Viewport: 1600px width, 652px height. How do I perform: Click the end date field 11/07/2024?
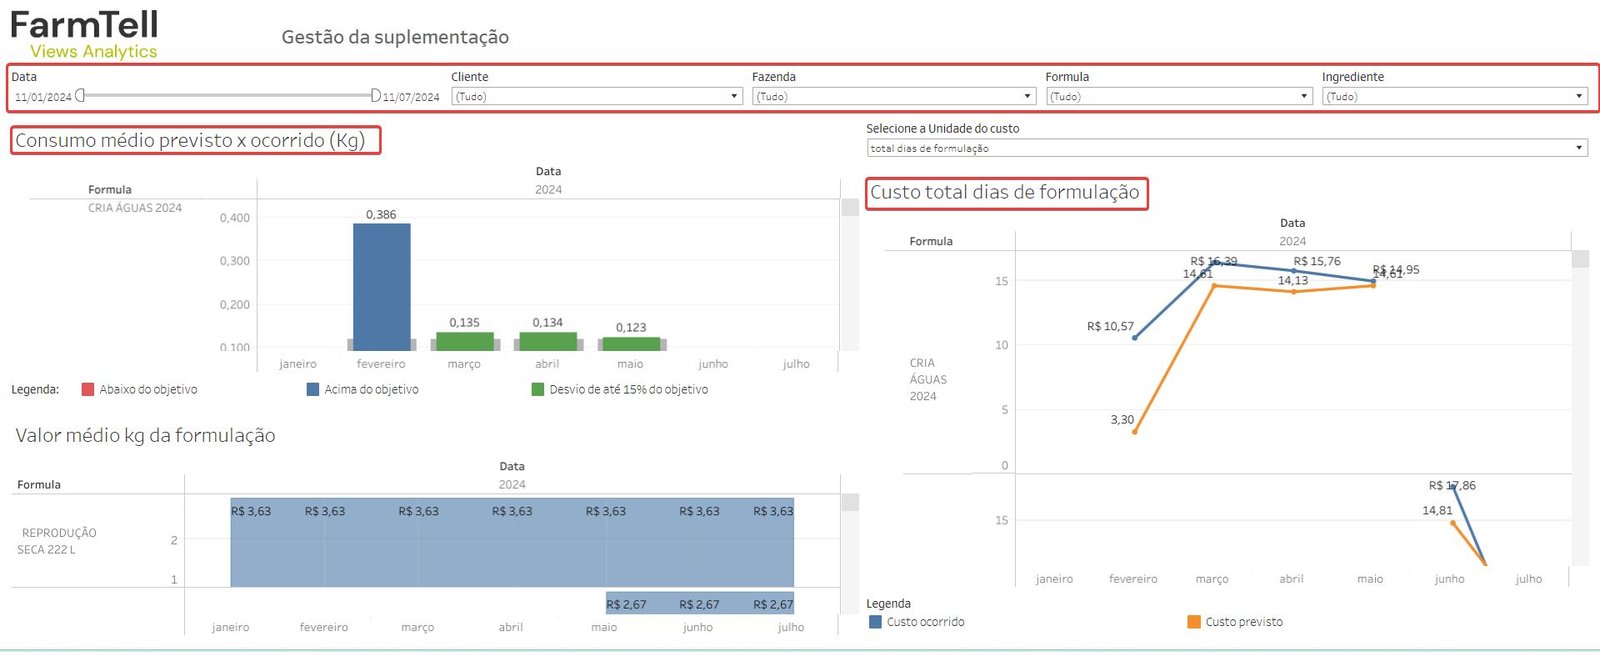point(411,97)
